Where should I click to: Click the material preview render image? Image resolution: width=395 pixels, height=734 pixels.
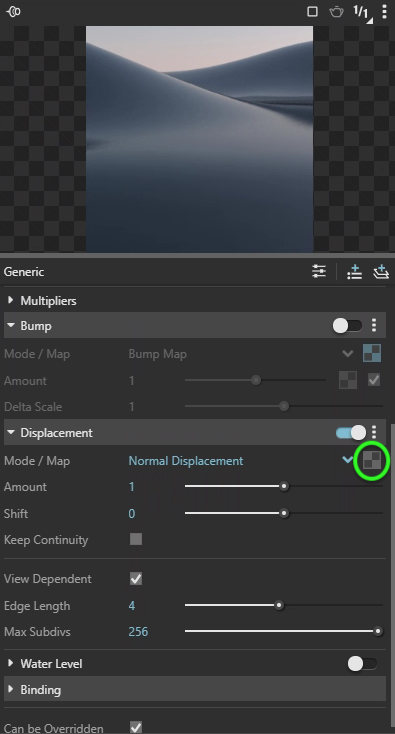tap(199, 139)
